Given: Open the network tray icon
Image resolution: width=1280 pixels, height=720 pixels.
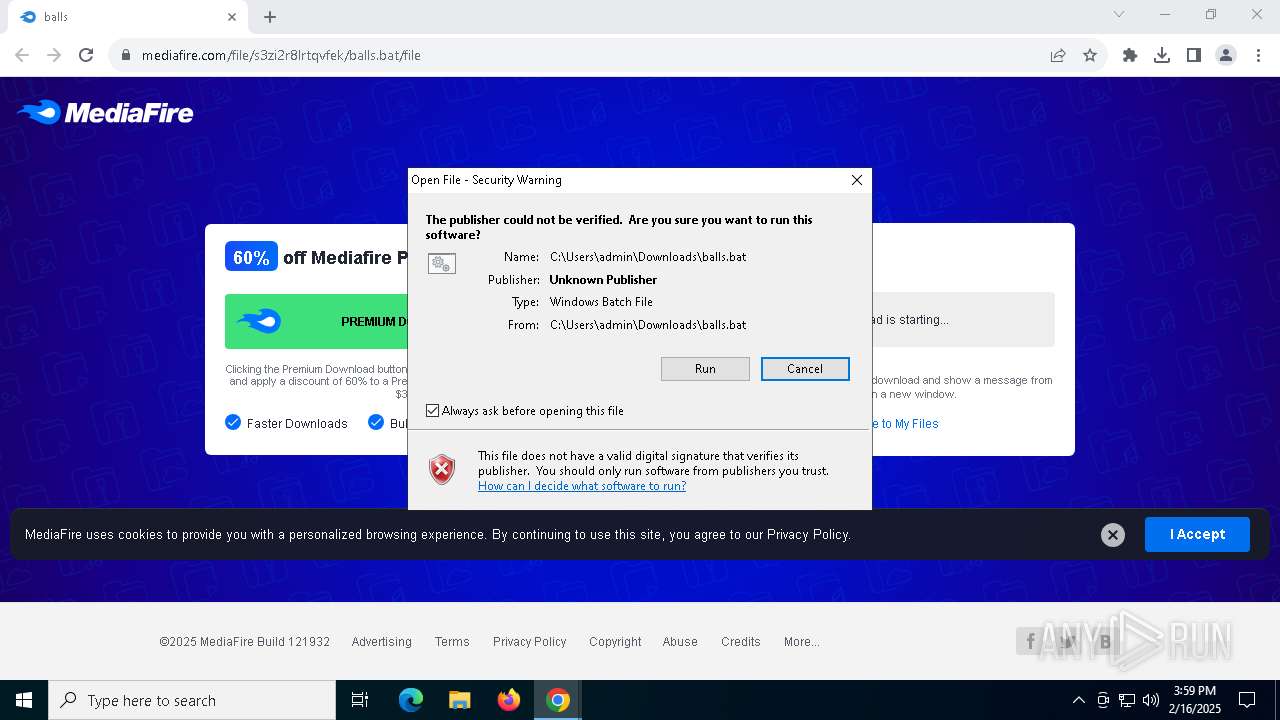Looking at the screenshot, I should point(1127,700).
